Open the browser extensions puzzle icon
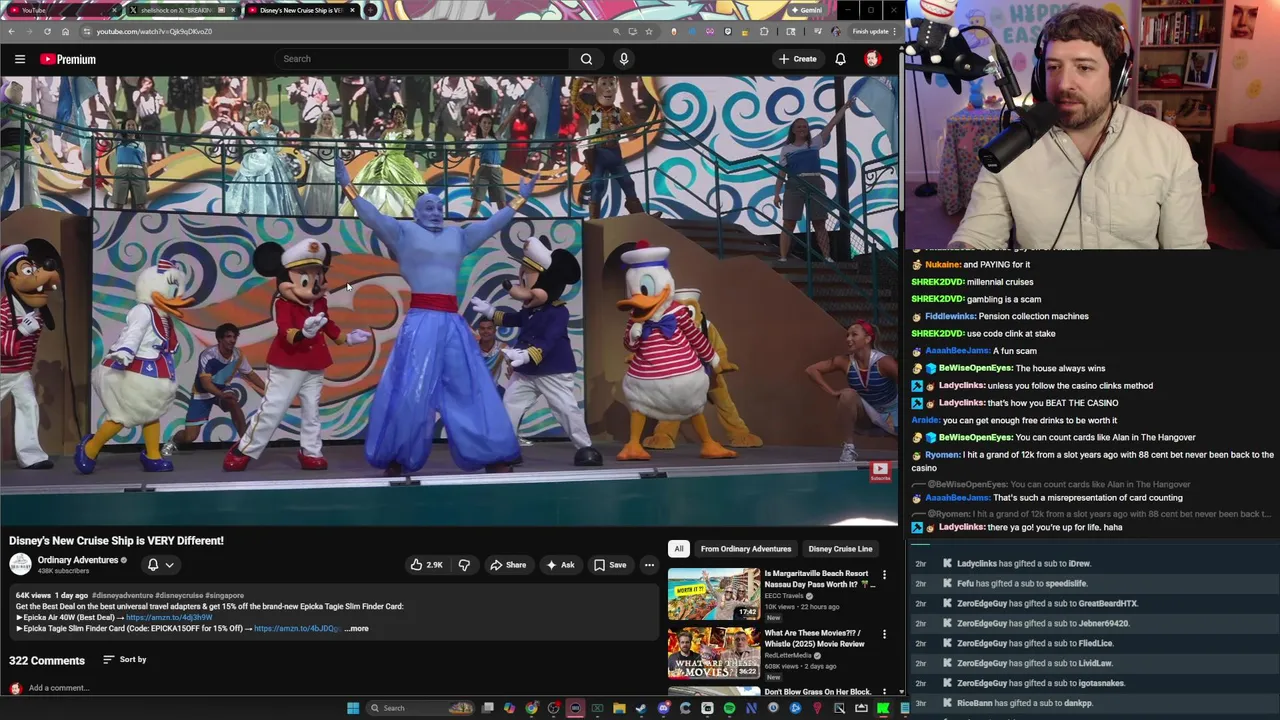 pyautogui.click(x=764, y=31)
